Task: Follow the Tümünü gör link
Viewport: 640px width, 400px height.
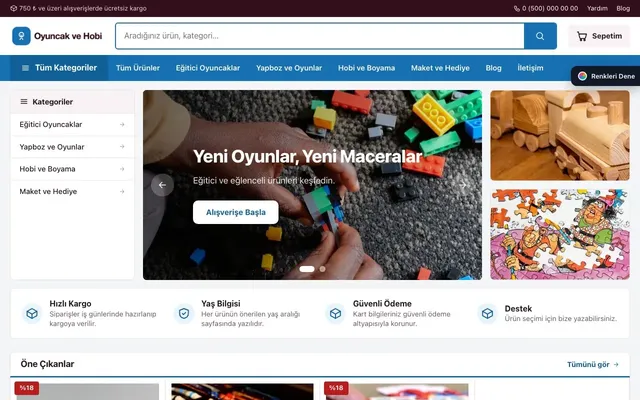Action: (x=593, y=364)
